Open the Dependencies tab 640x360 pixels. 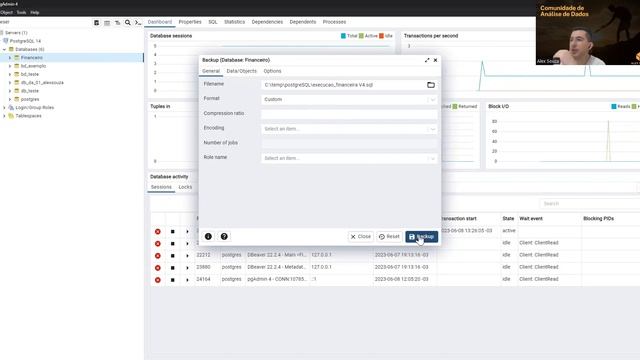point(267,22)
